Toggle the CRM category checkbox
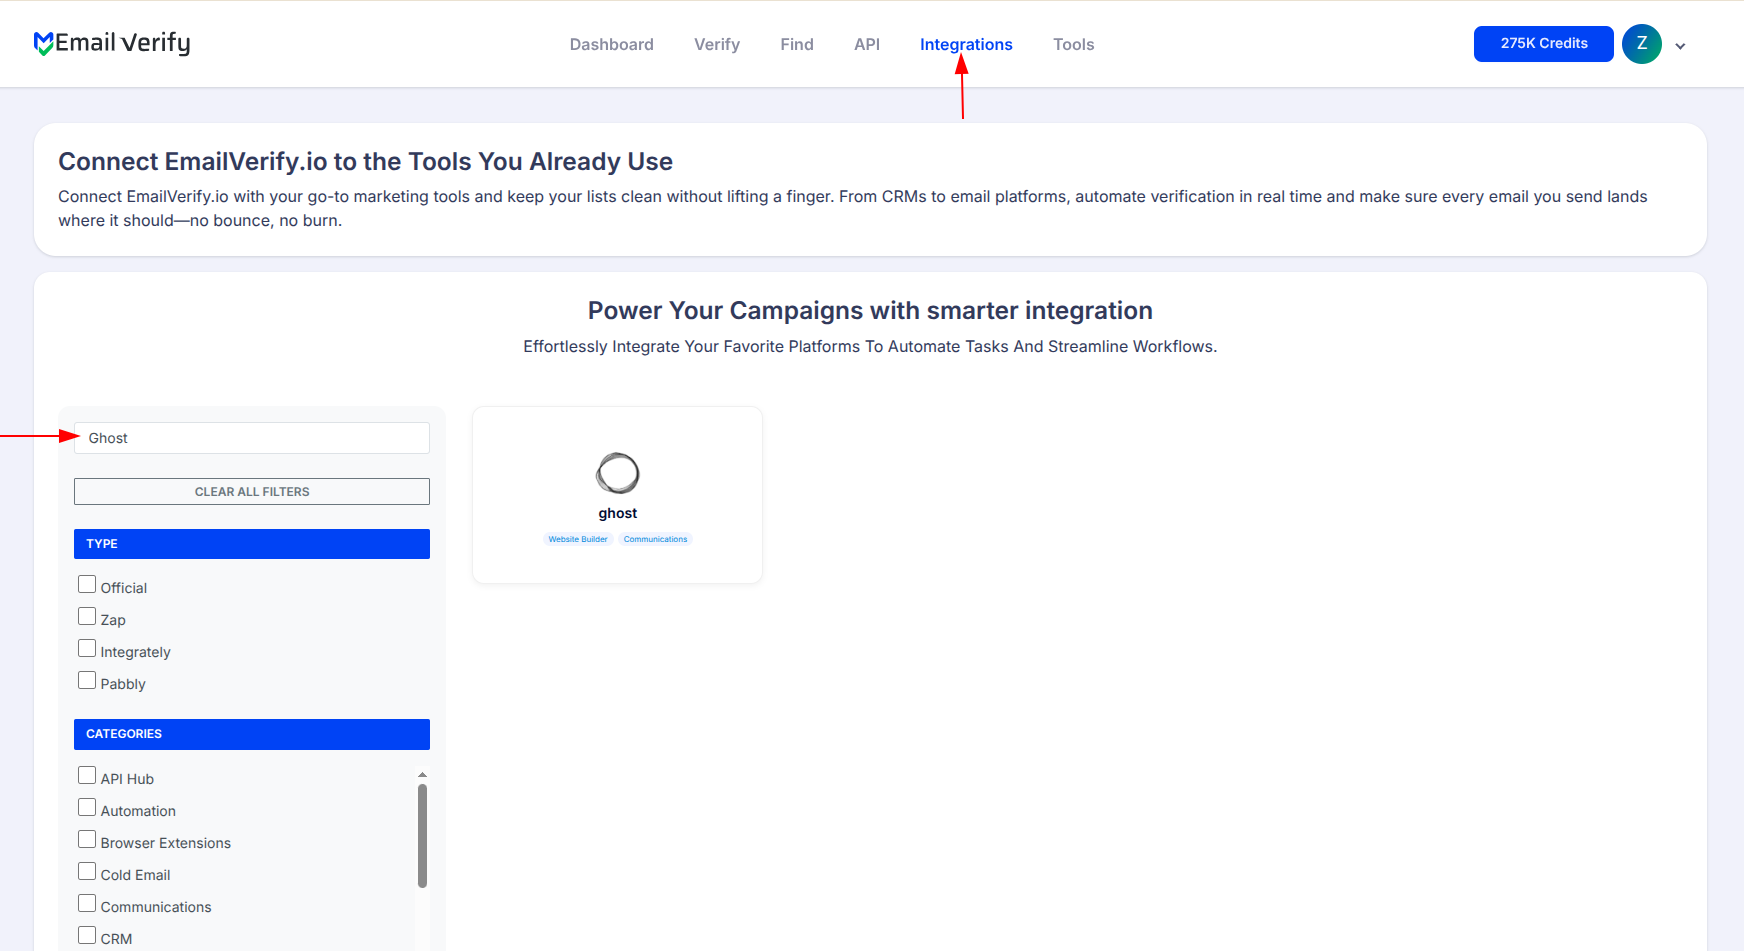The width and height of the screenshot is (1744, 951). [x=87, y=935]
